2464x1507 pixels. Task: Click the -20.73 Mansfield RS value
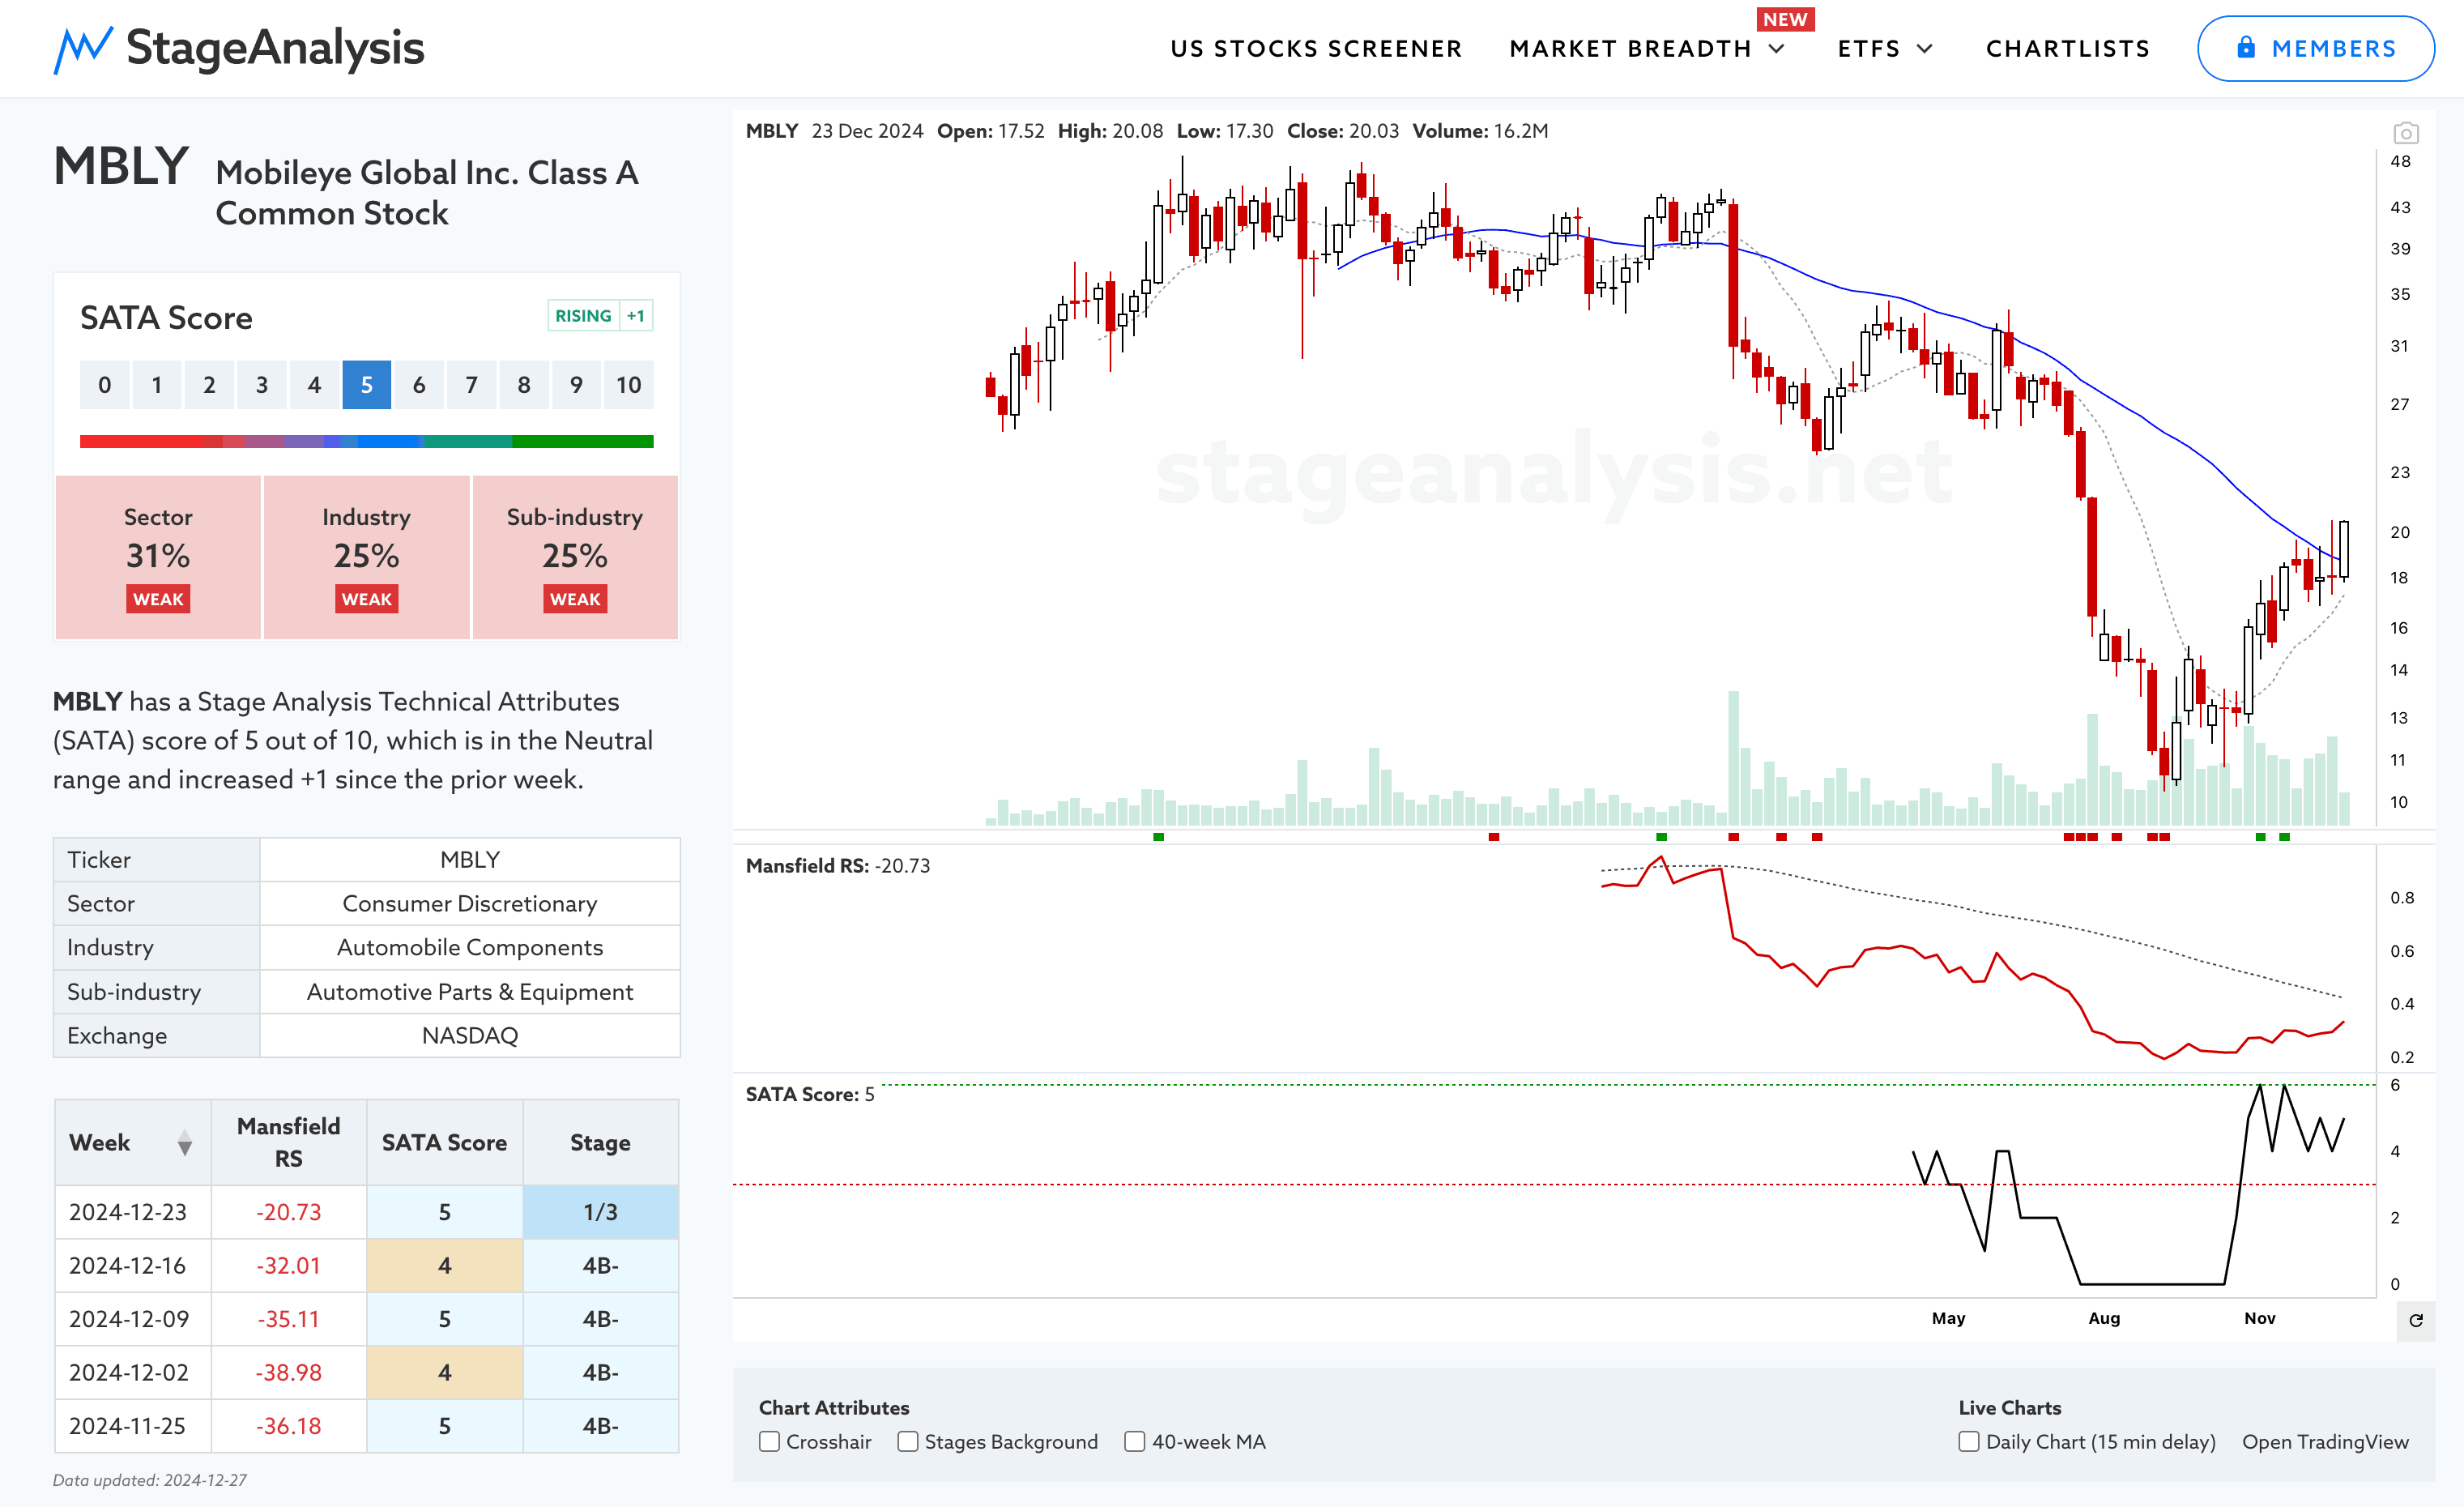pyautogui.click(x=288, y=1212)
